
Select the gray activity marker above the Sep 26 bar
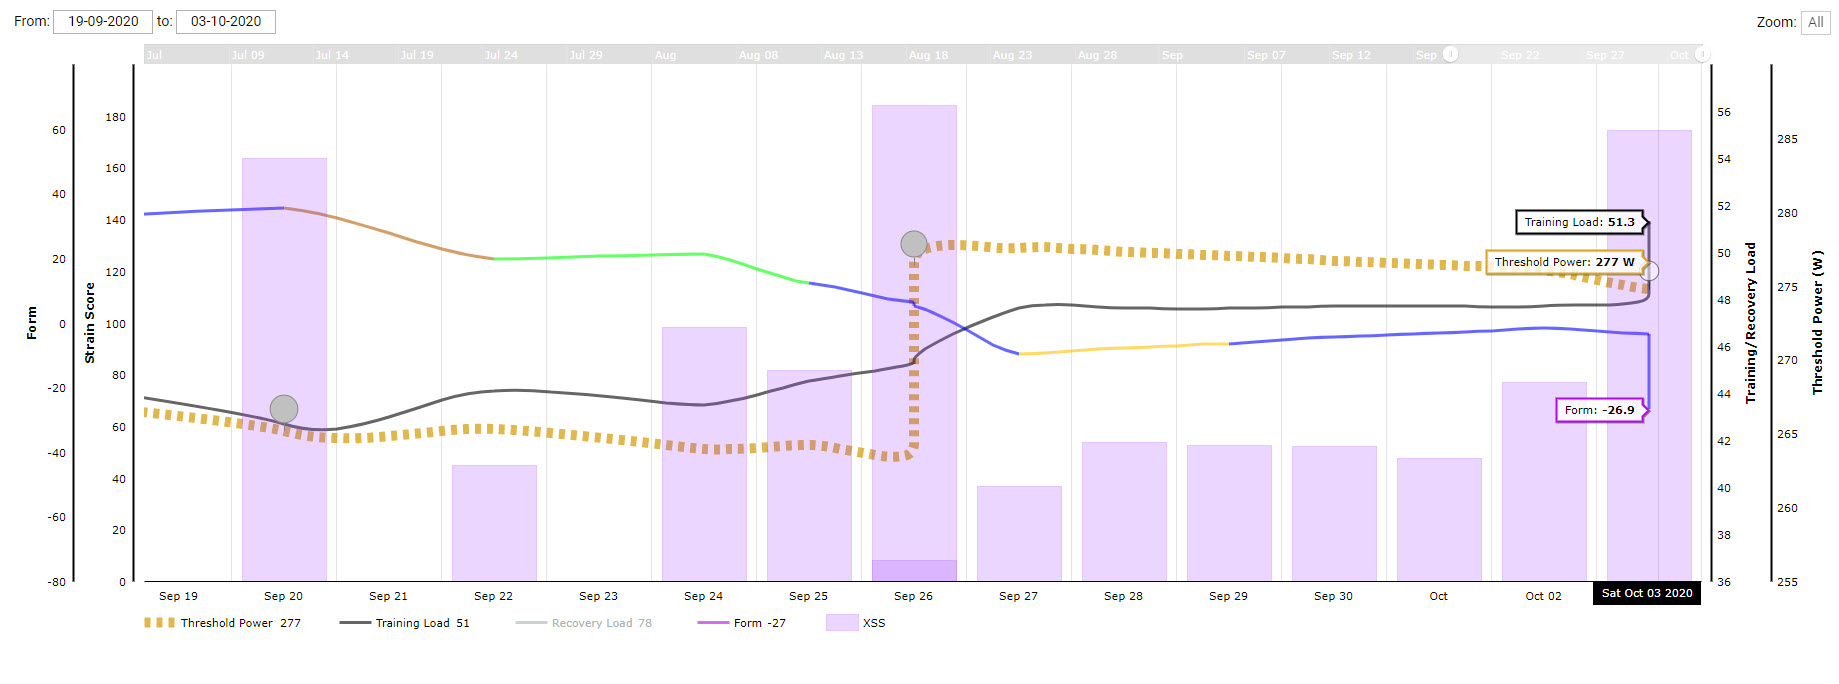[913, 242]
